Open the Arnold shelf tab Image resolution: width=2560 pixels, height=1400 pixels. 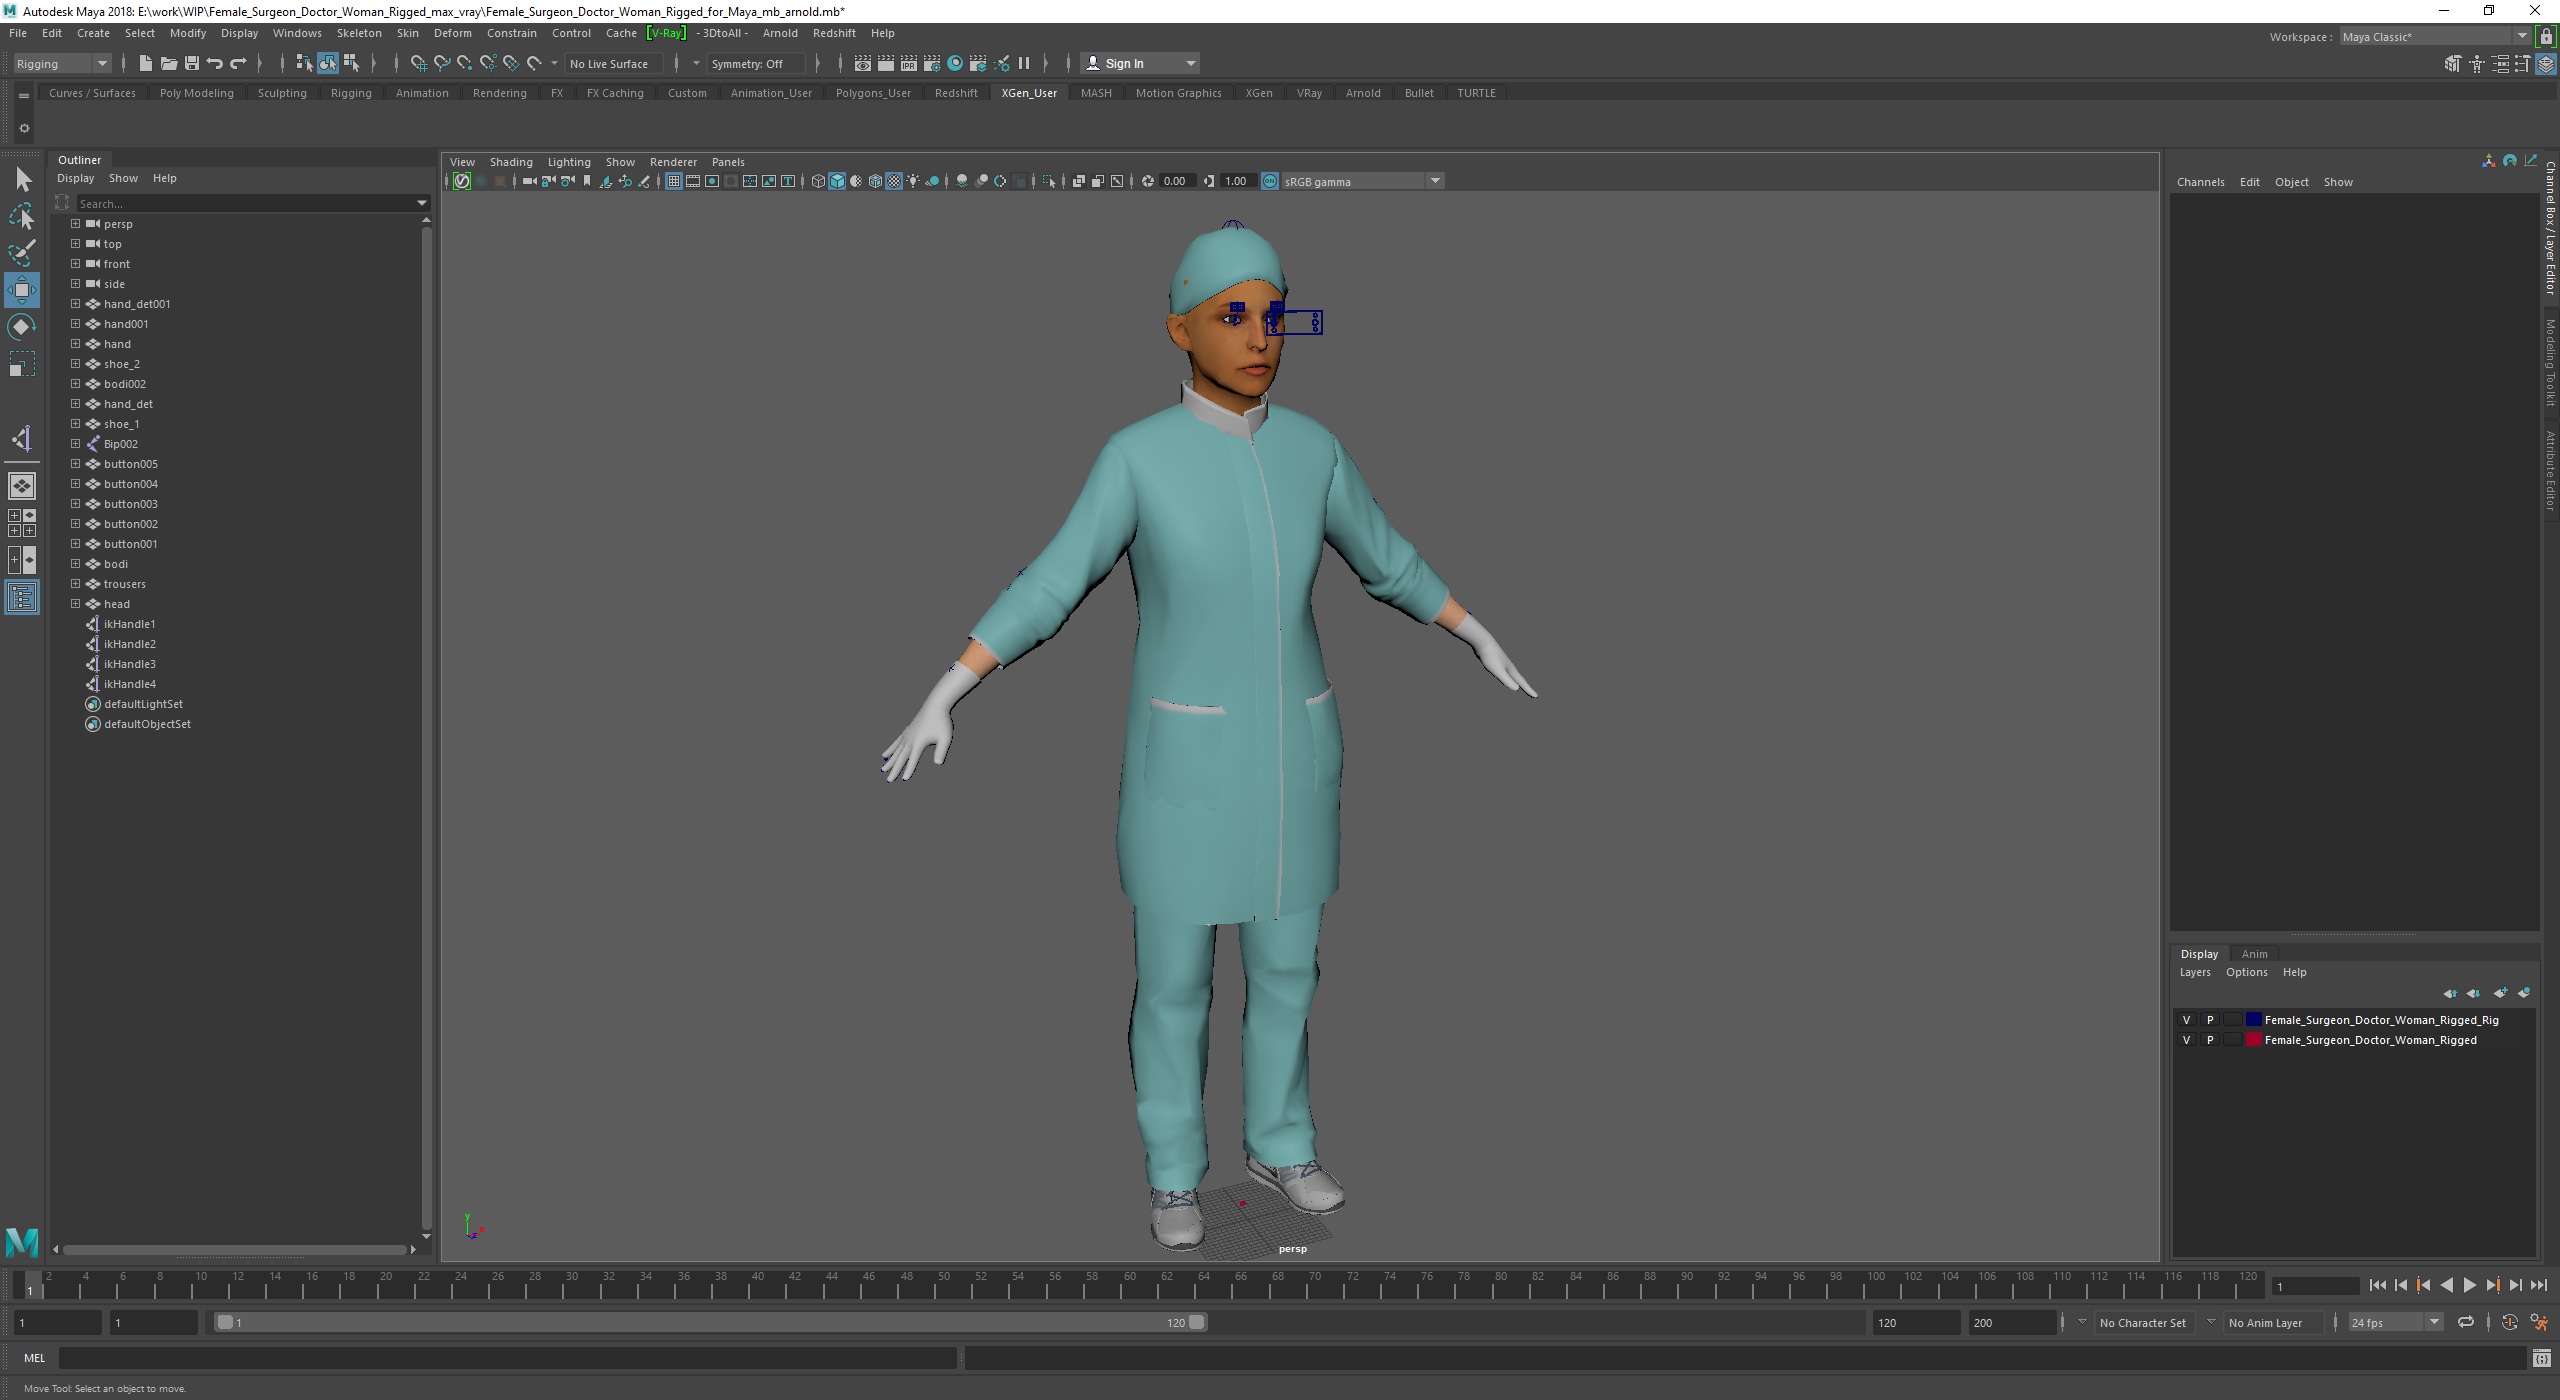(1362, 93)
